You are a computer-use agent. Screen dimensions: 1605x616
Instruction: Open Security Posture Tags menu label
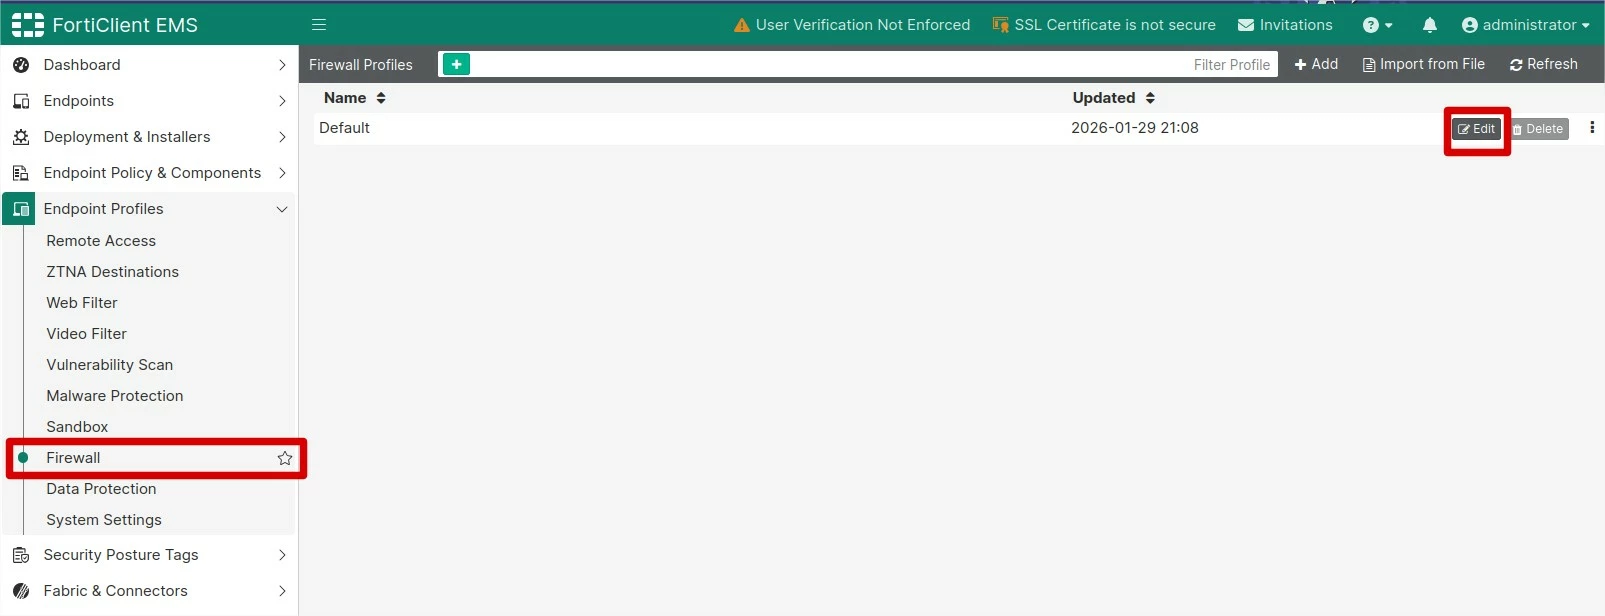point(121,555)
